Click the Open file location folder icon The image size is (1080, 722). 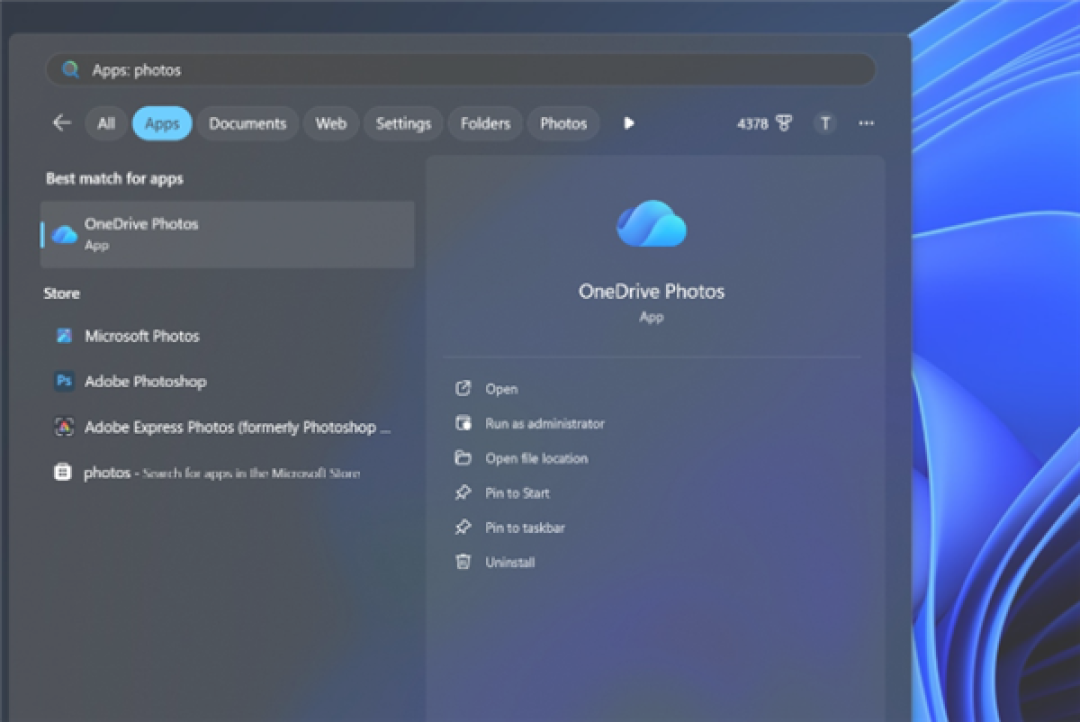click(463, 457)
